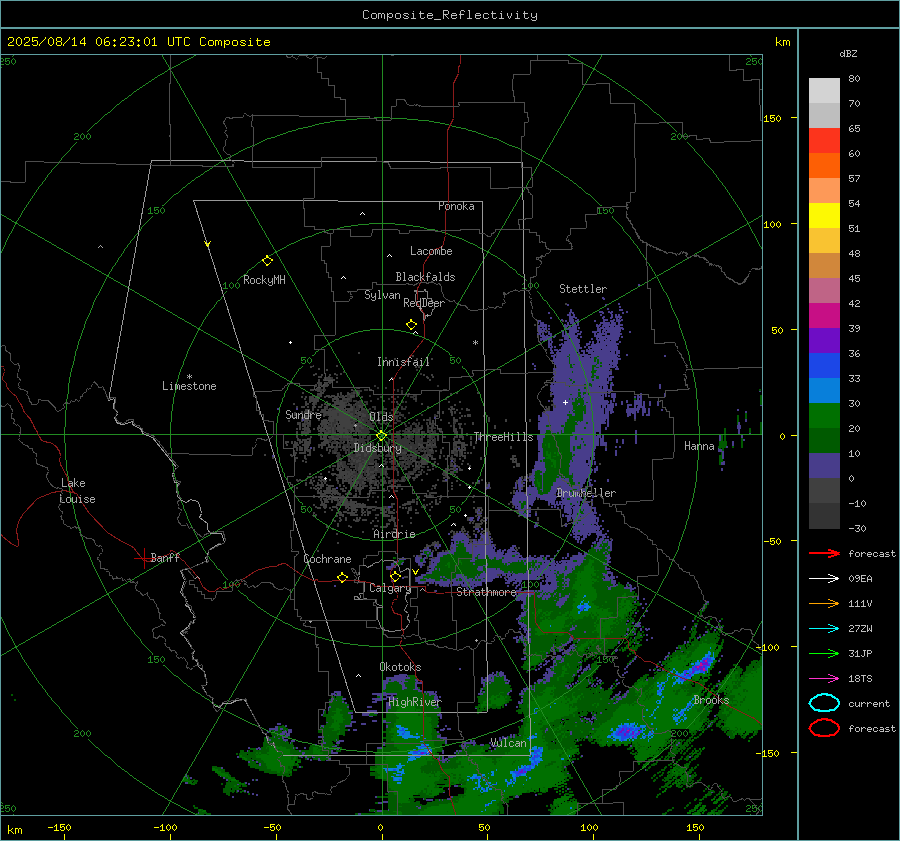Image resolution: width=900 pixels, height=841 pixels.
Task: Click the yellow diamond marker below RedDeer
Action: 412,325
